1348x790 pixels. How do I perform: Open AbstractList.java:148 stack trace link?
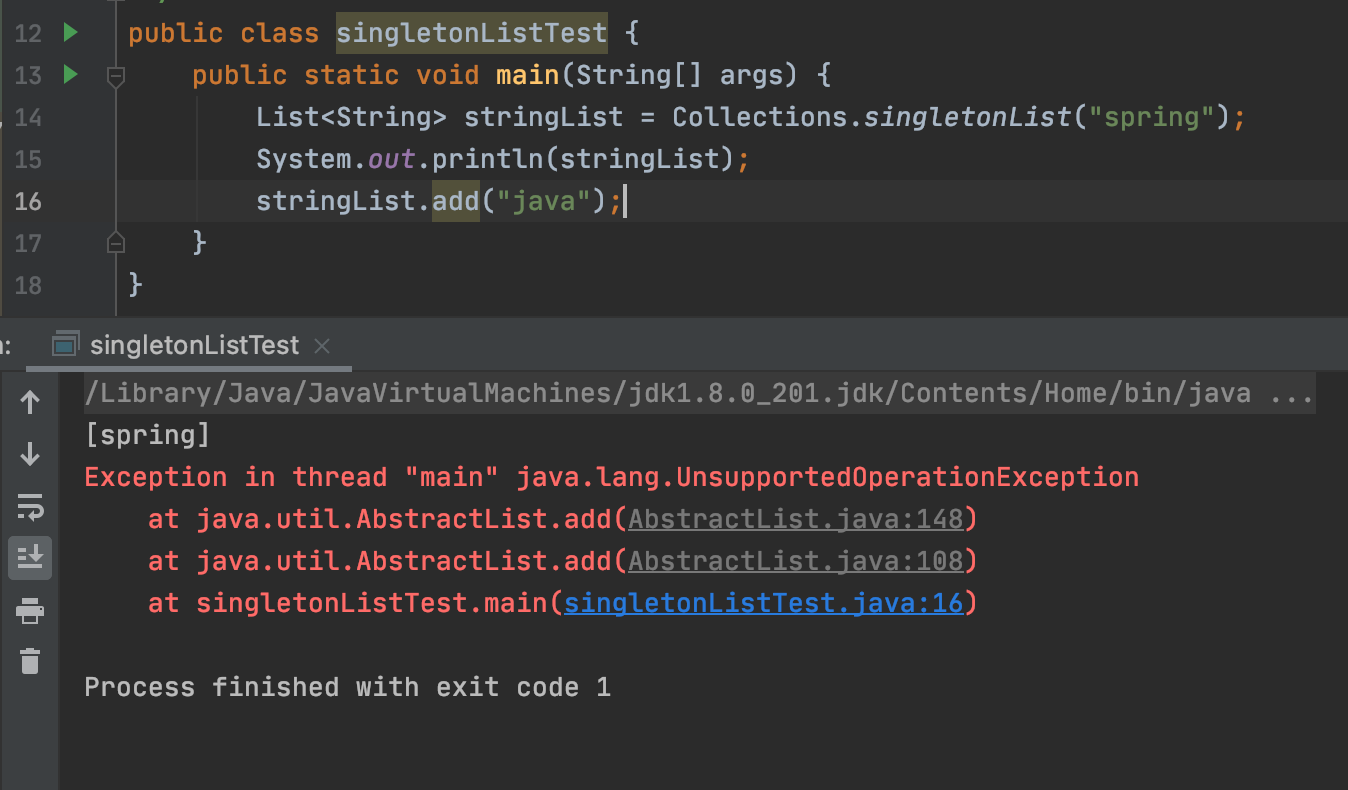pos(795,519)
